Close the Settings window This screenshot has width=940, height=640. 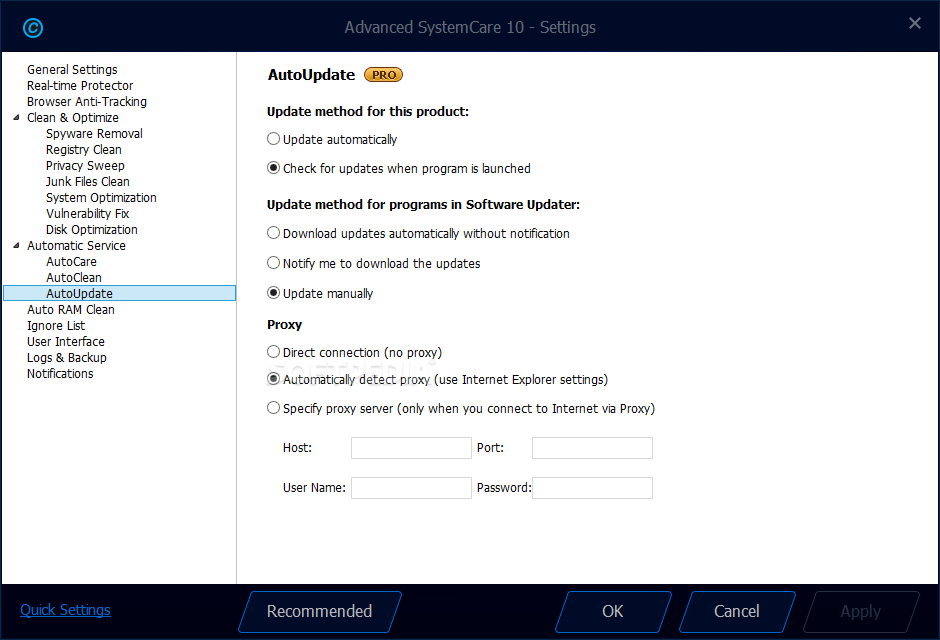[x=915, y=23]
